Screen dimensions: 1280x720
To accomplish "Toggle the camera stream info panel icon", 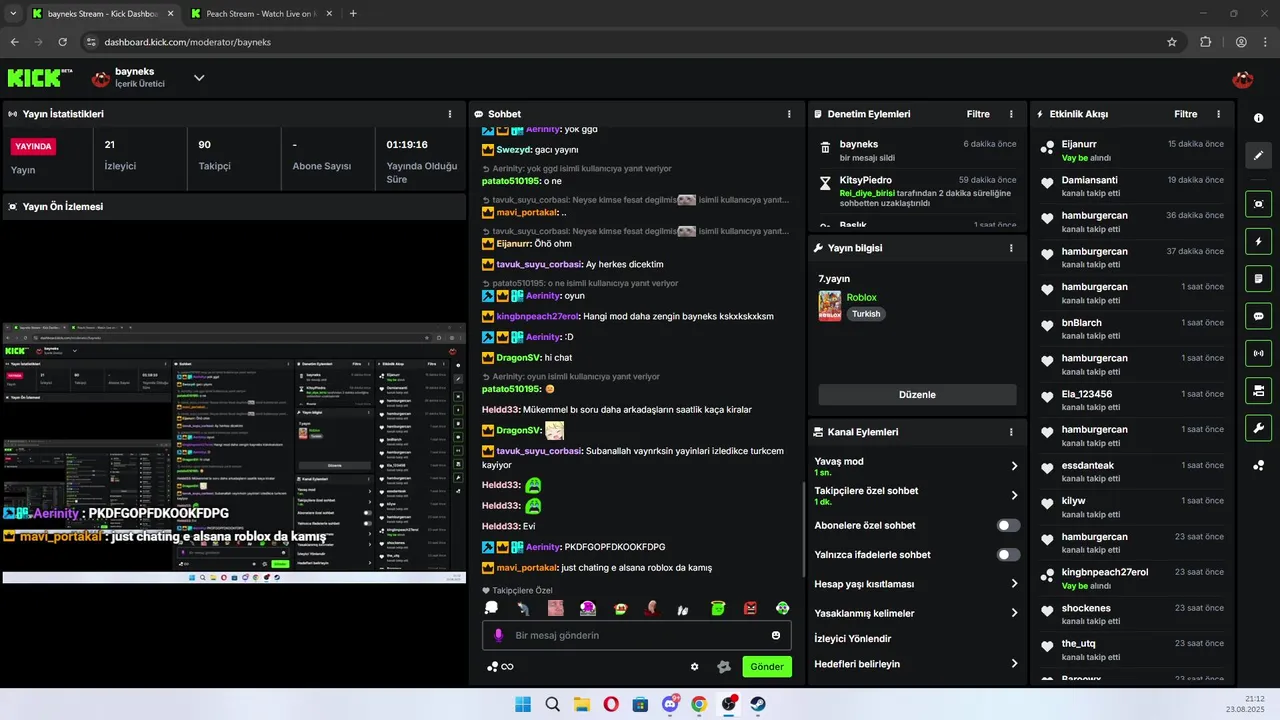I will [x=1258, y=390].
